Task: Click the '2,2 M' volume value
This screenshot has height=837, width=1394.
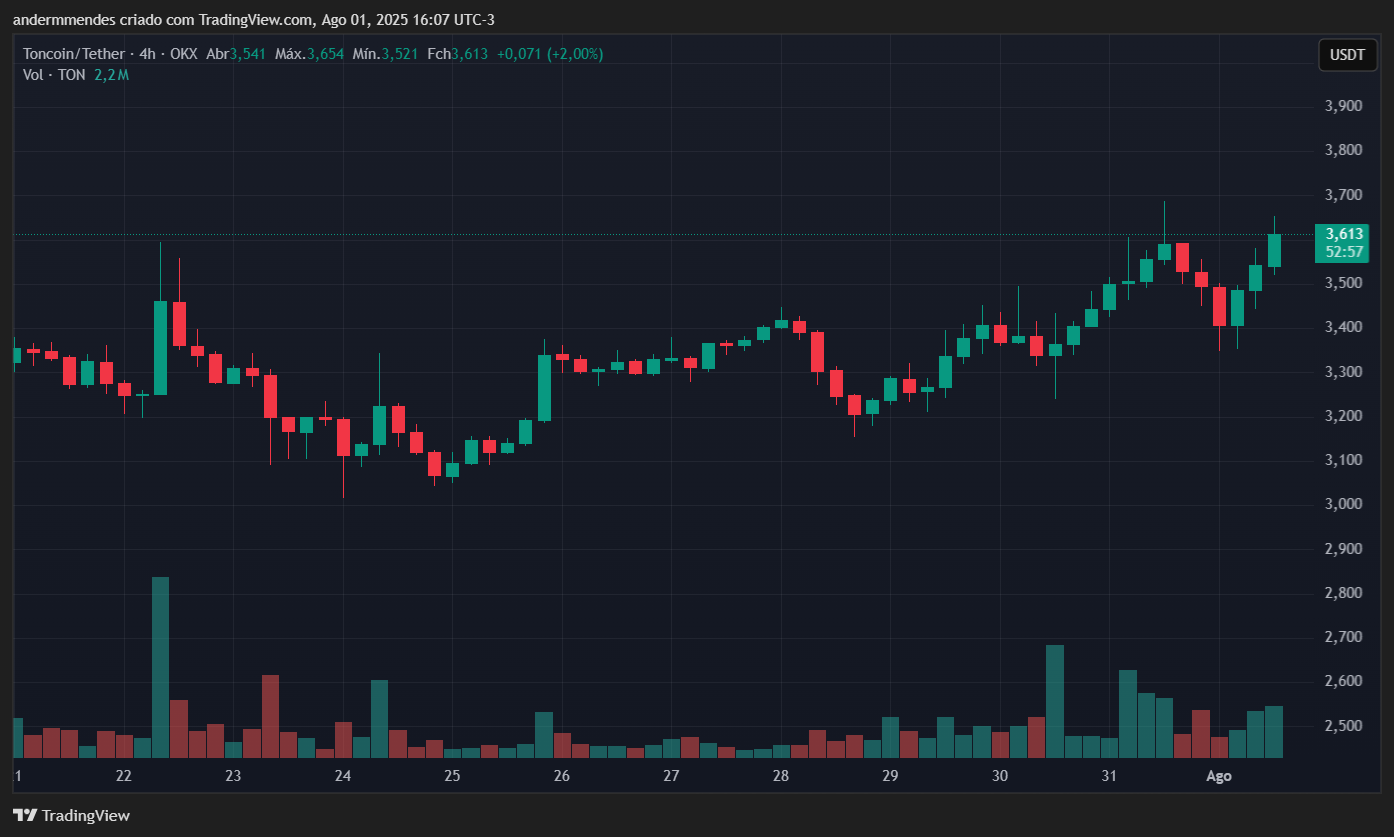Action: [x=112, y=74]
